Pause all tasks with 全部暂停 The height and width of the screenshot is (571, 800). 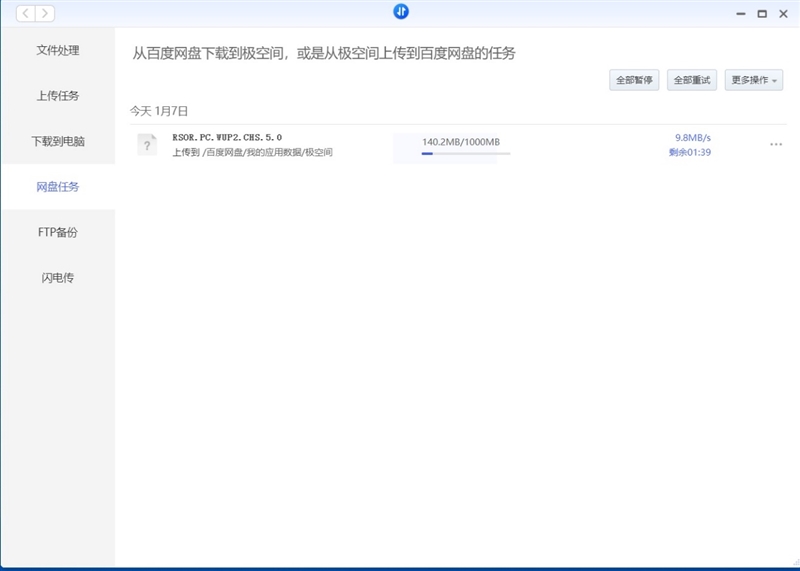634,80
